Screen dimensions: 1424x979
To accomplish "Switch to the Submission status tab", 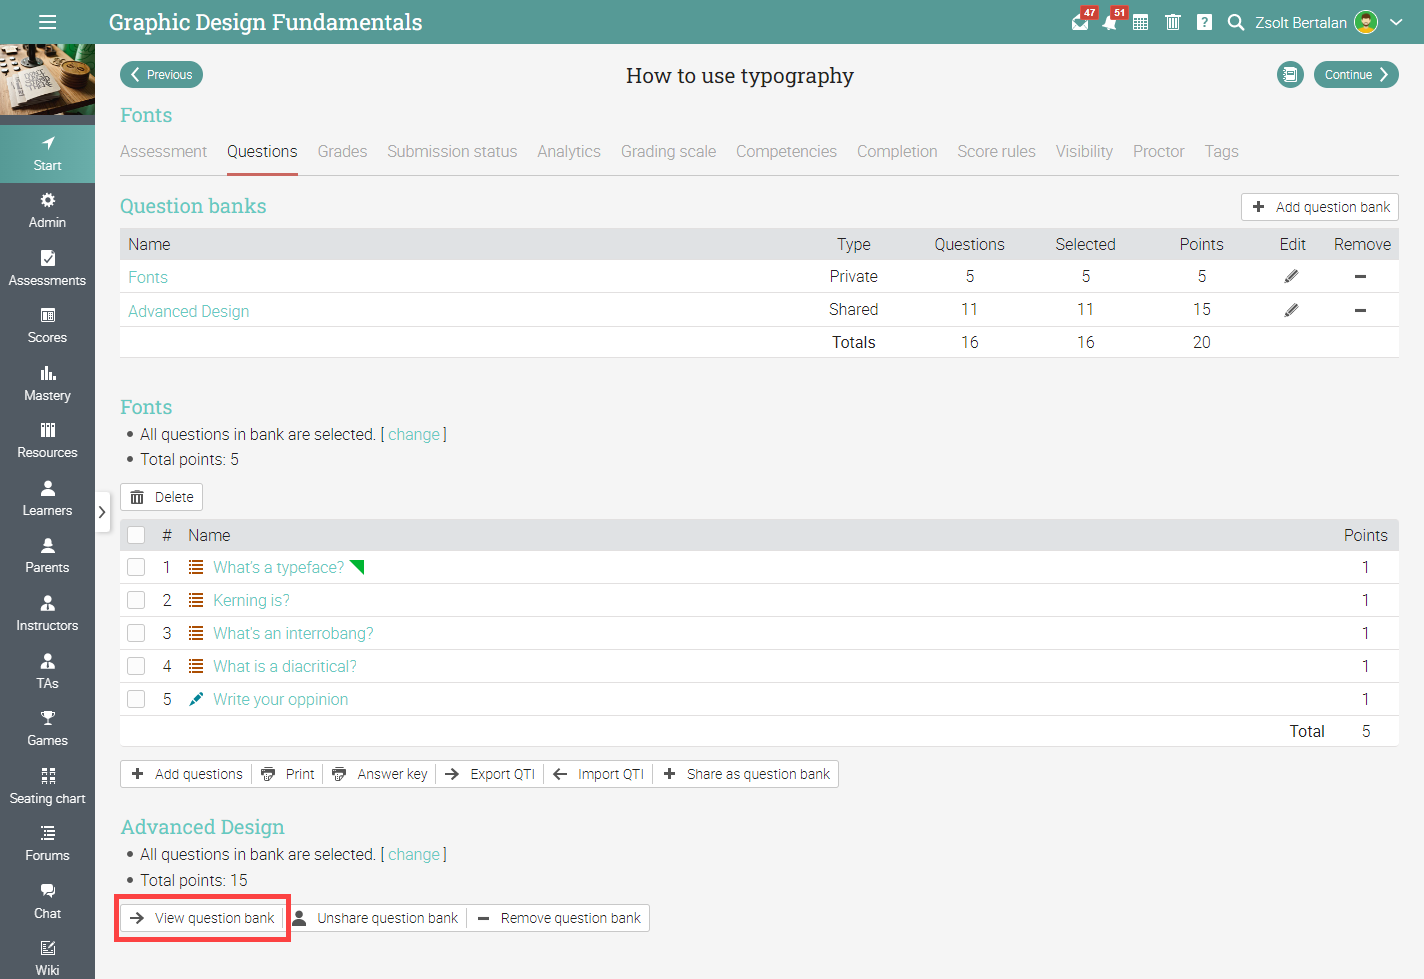I will (452, 151).
